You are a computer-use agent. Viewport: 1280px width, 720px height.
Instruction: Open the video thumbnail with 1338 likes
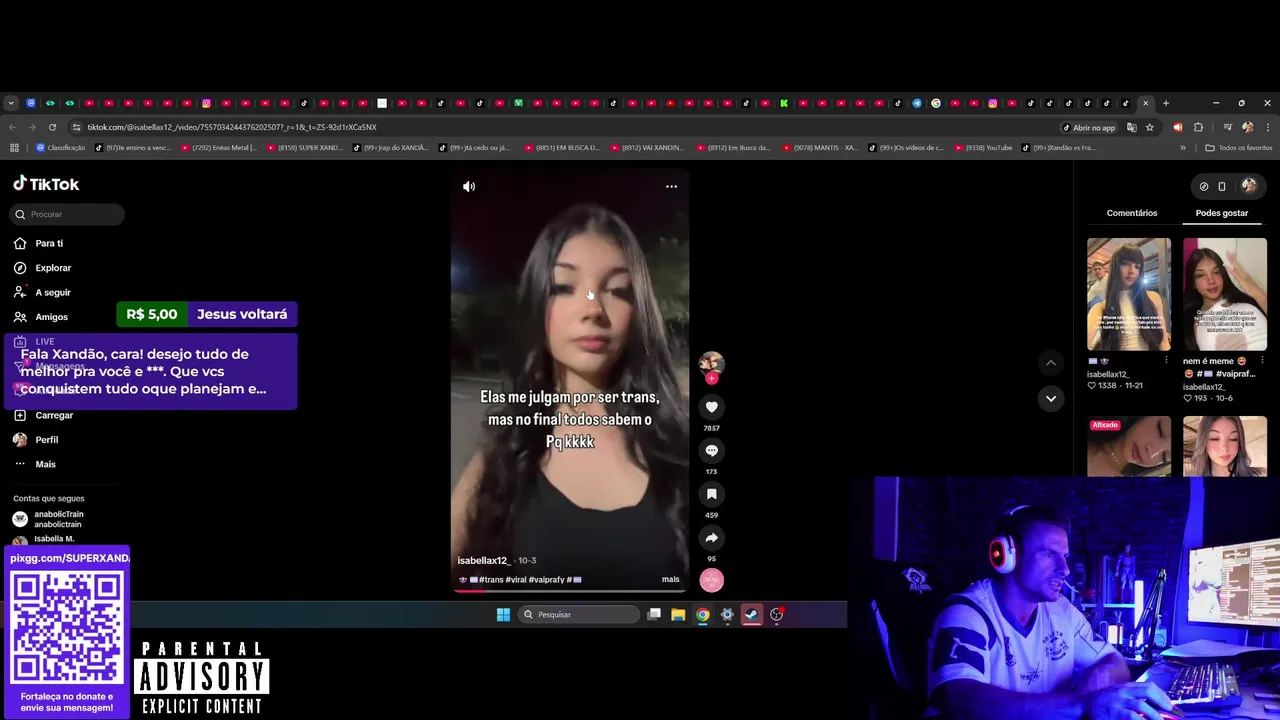point(1129,294)
